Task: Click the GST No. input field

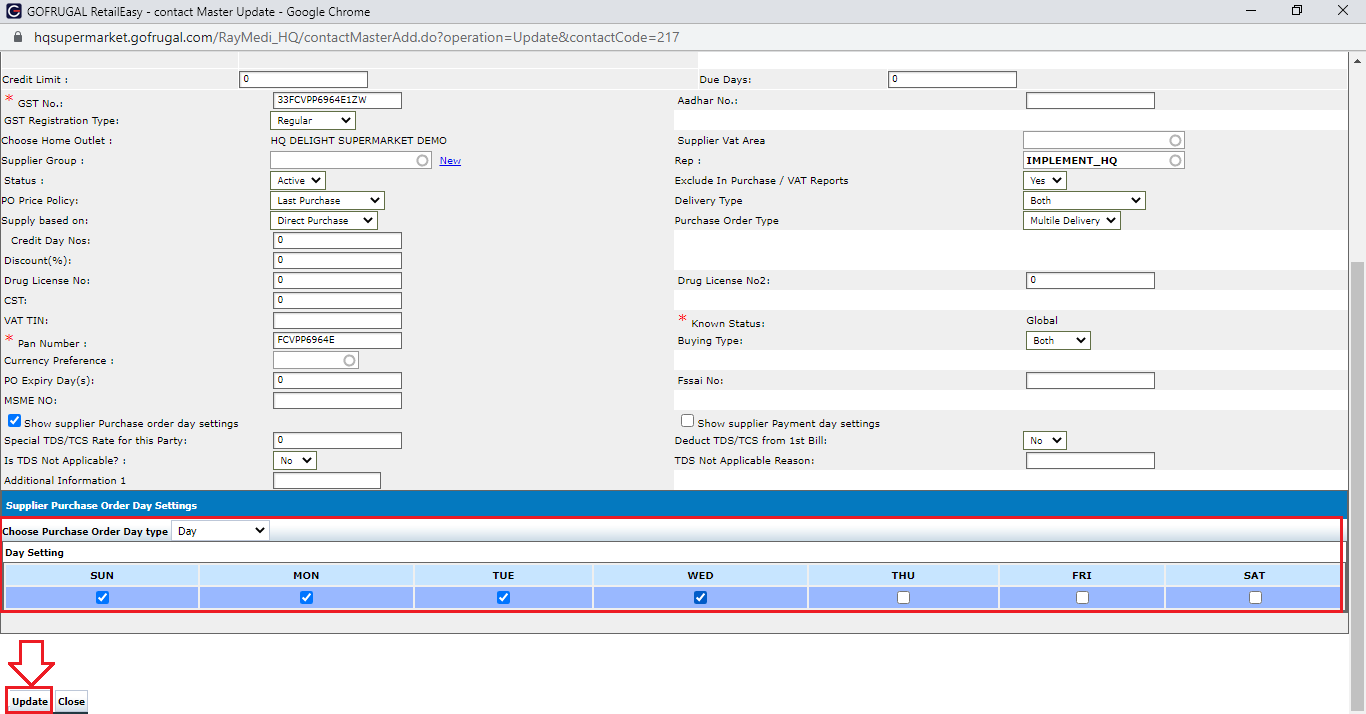Action: [337, 101]
